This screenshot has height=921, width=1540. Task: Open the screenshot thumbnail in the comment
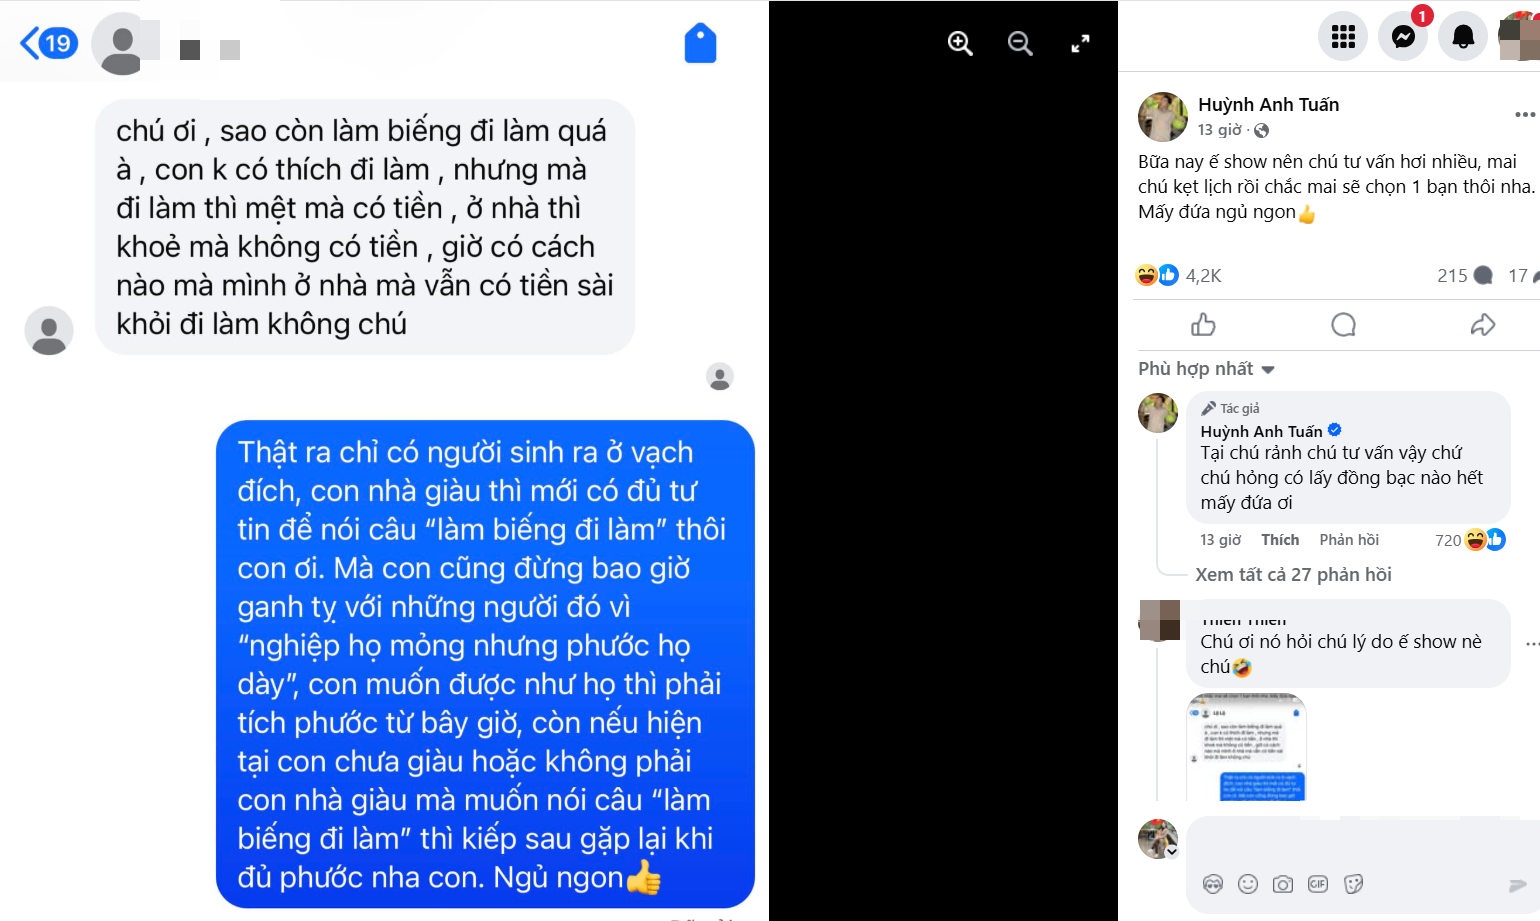pyautogui.click(x=1246, y=747)
